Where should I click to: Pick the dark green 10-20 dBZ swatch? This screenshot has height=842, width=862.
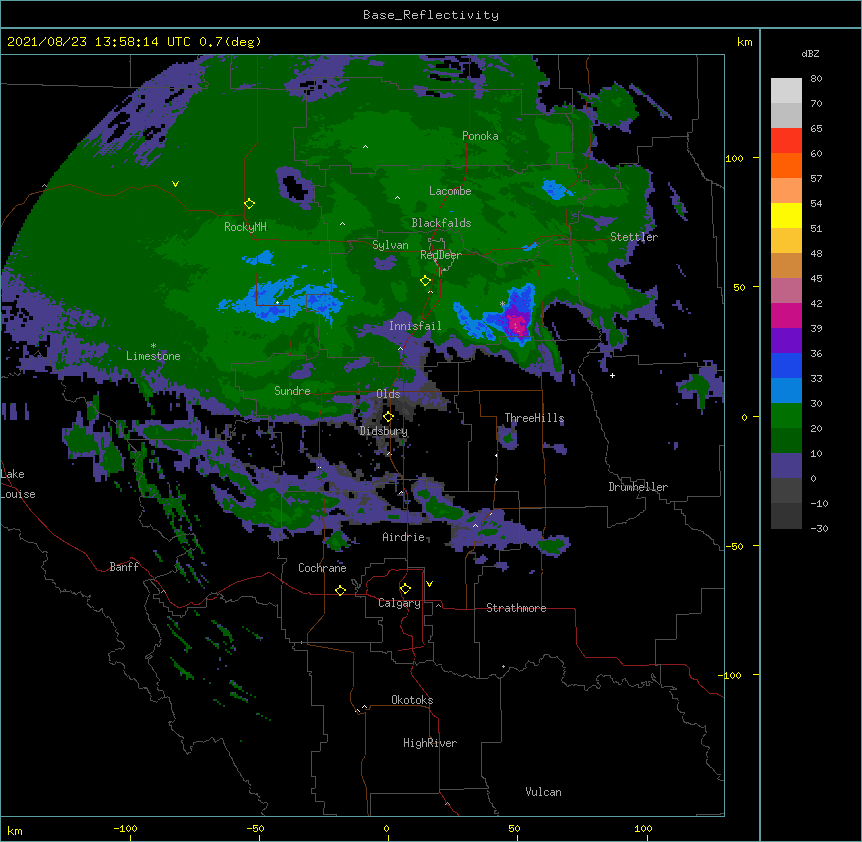click(786, 441)
